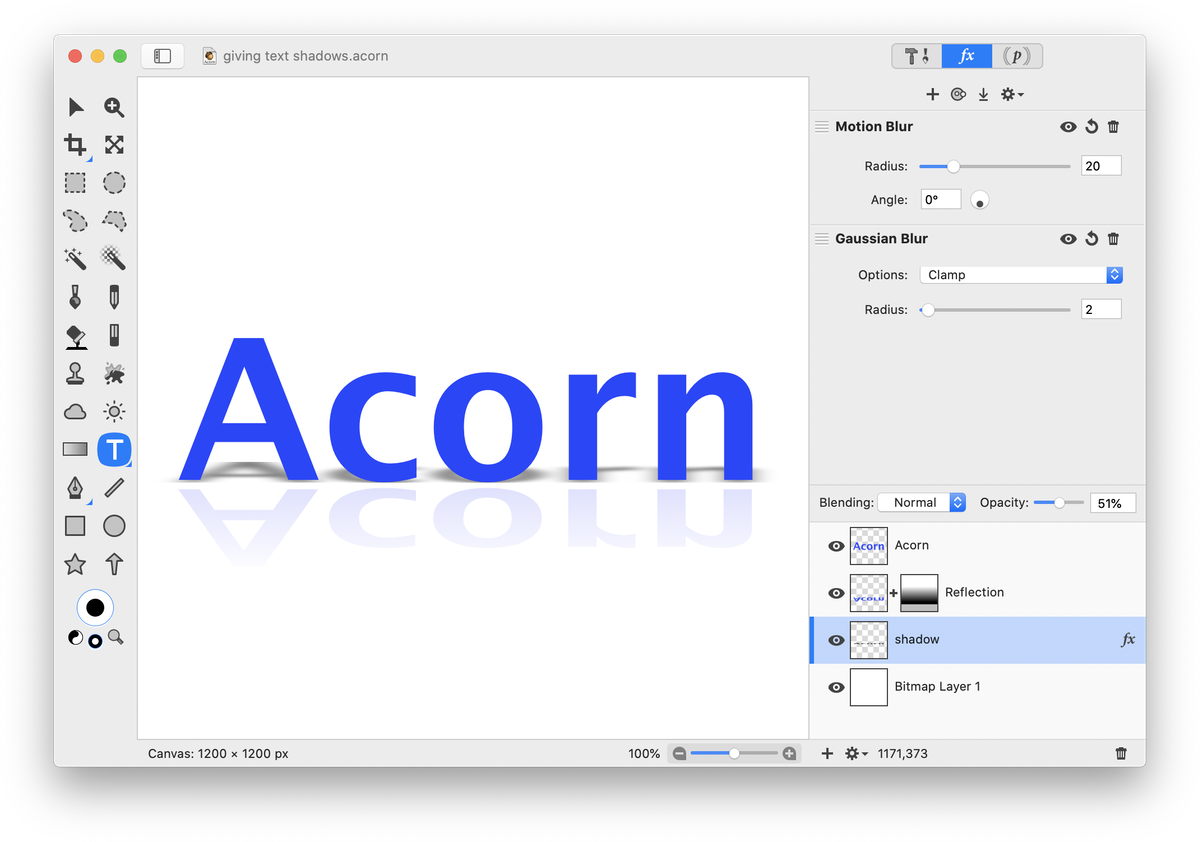Select the Arrow shape tool
Viewport: 1200px width, 842px height.
click(114, 564)
